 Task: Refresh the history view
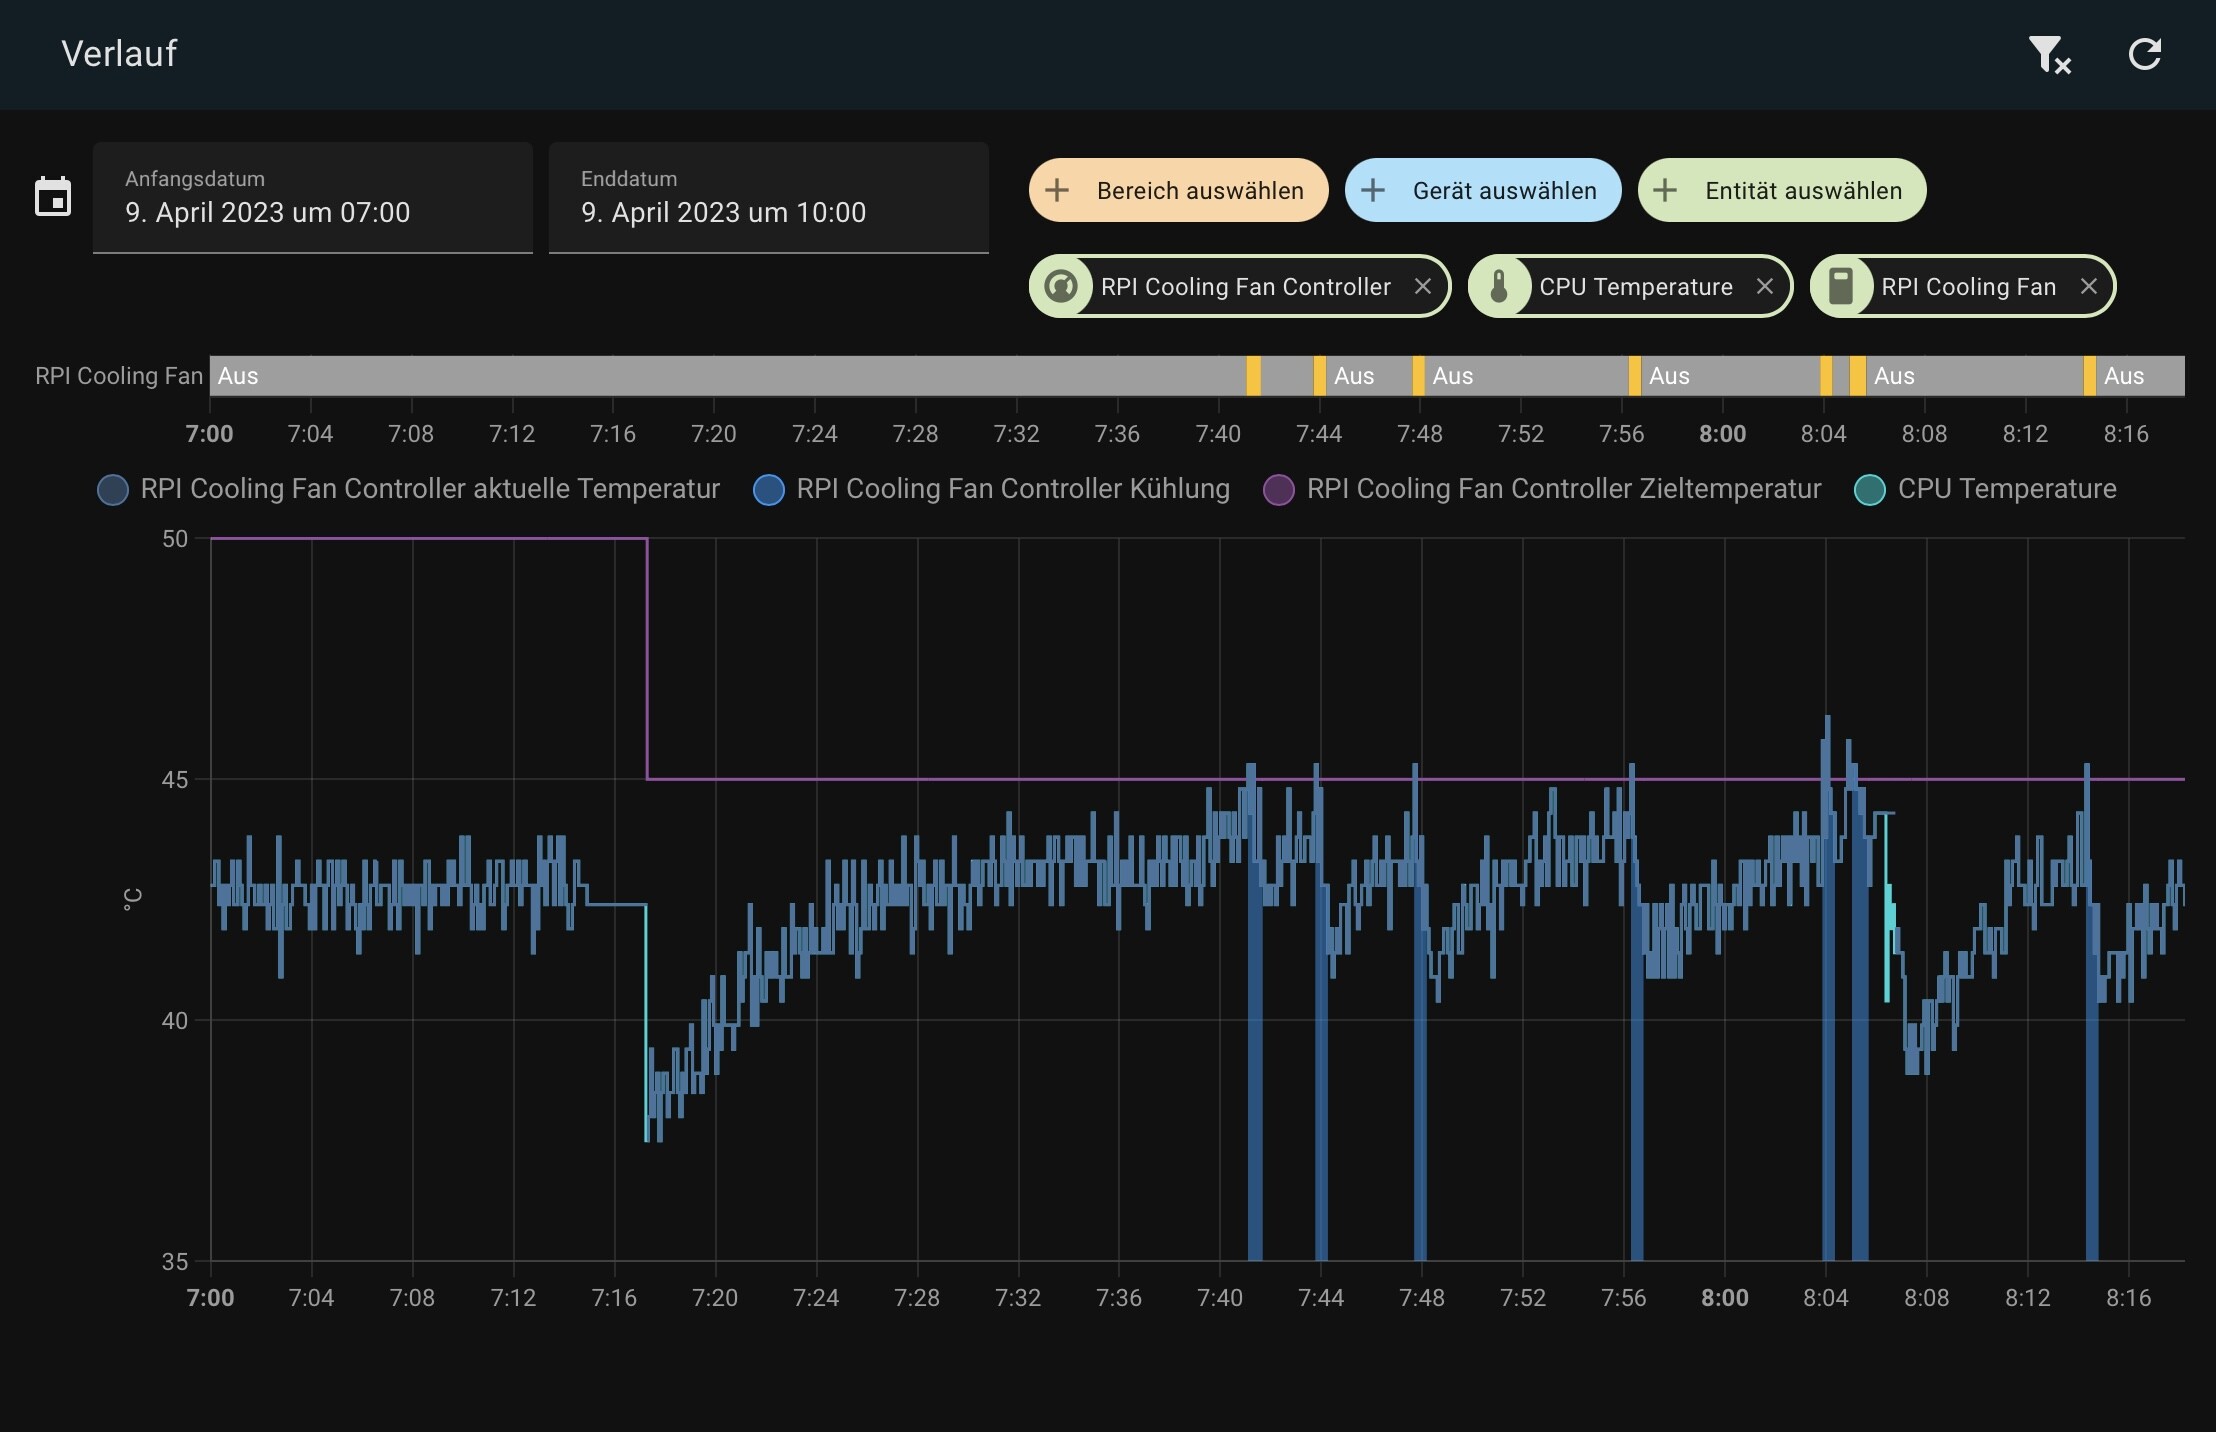2144,54
